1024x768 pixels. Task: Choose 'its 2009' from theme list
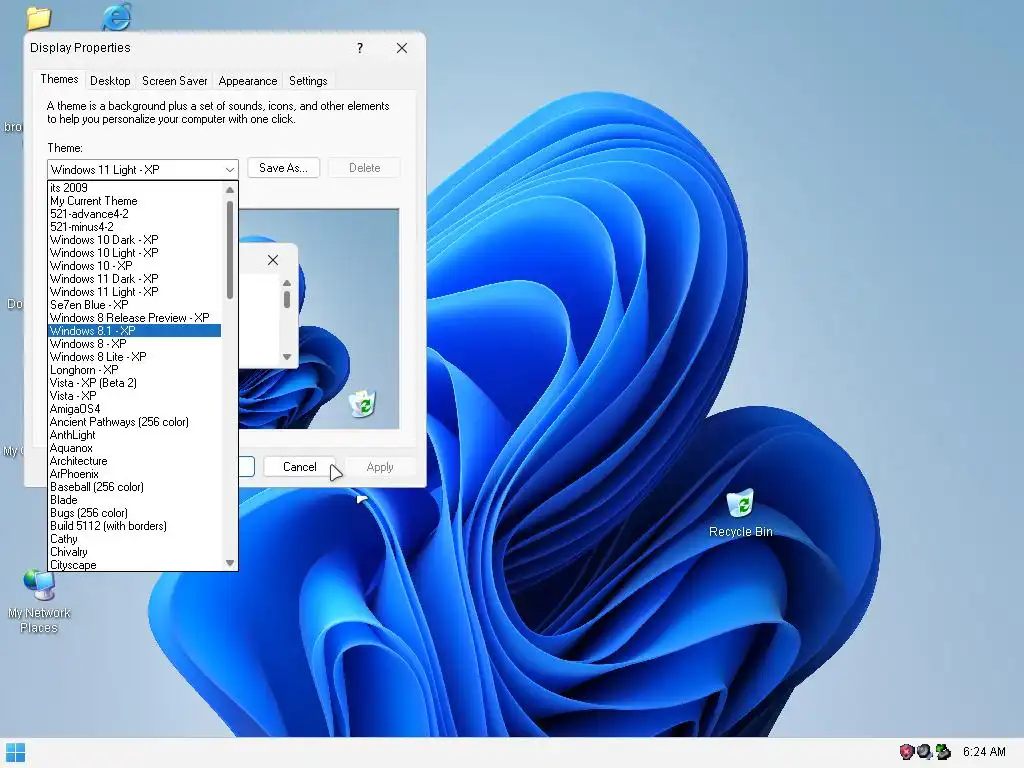click(x=135, y=188)
